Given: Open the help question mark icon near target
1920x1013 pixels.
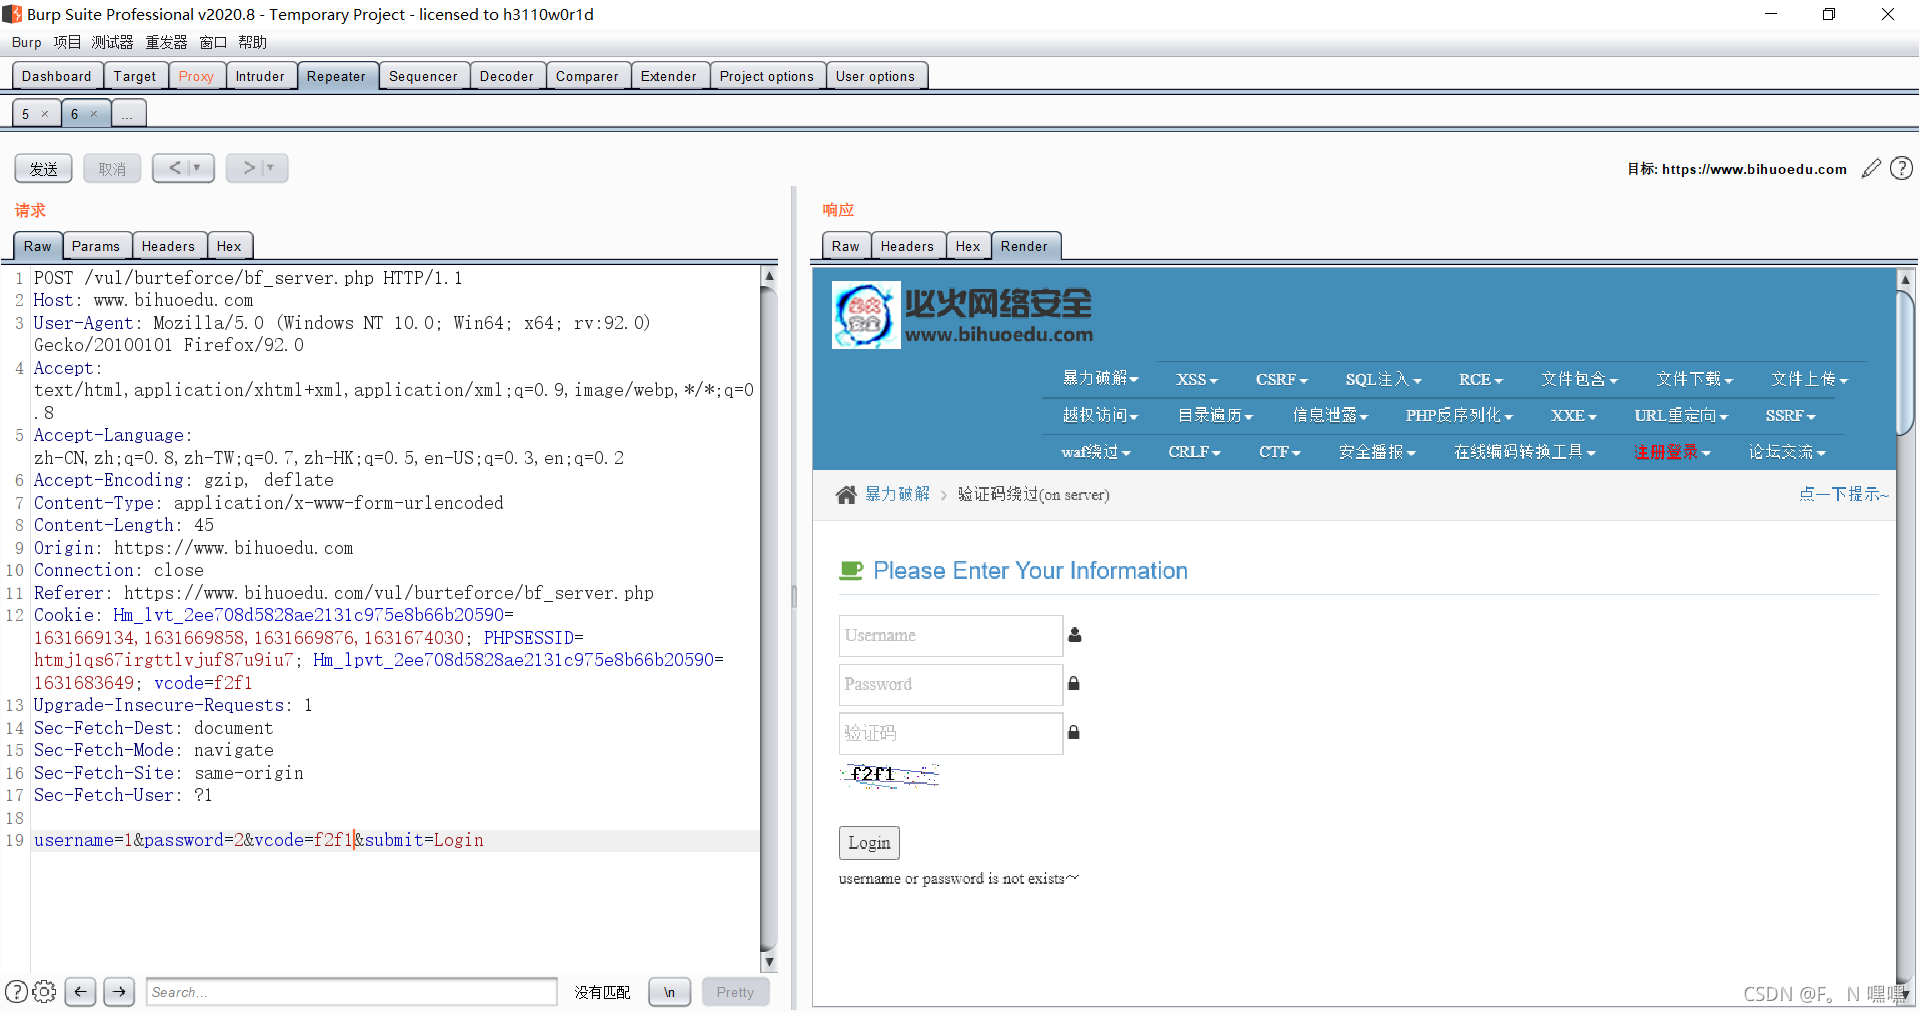Looking at the screenshot, I should pyautogui.click(x=1901, y=169).
